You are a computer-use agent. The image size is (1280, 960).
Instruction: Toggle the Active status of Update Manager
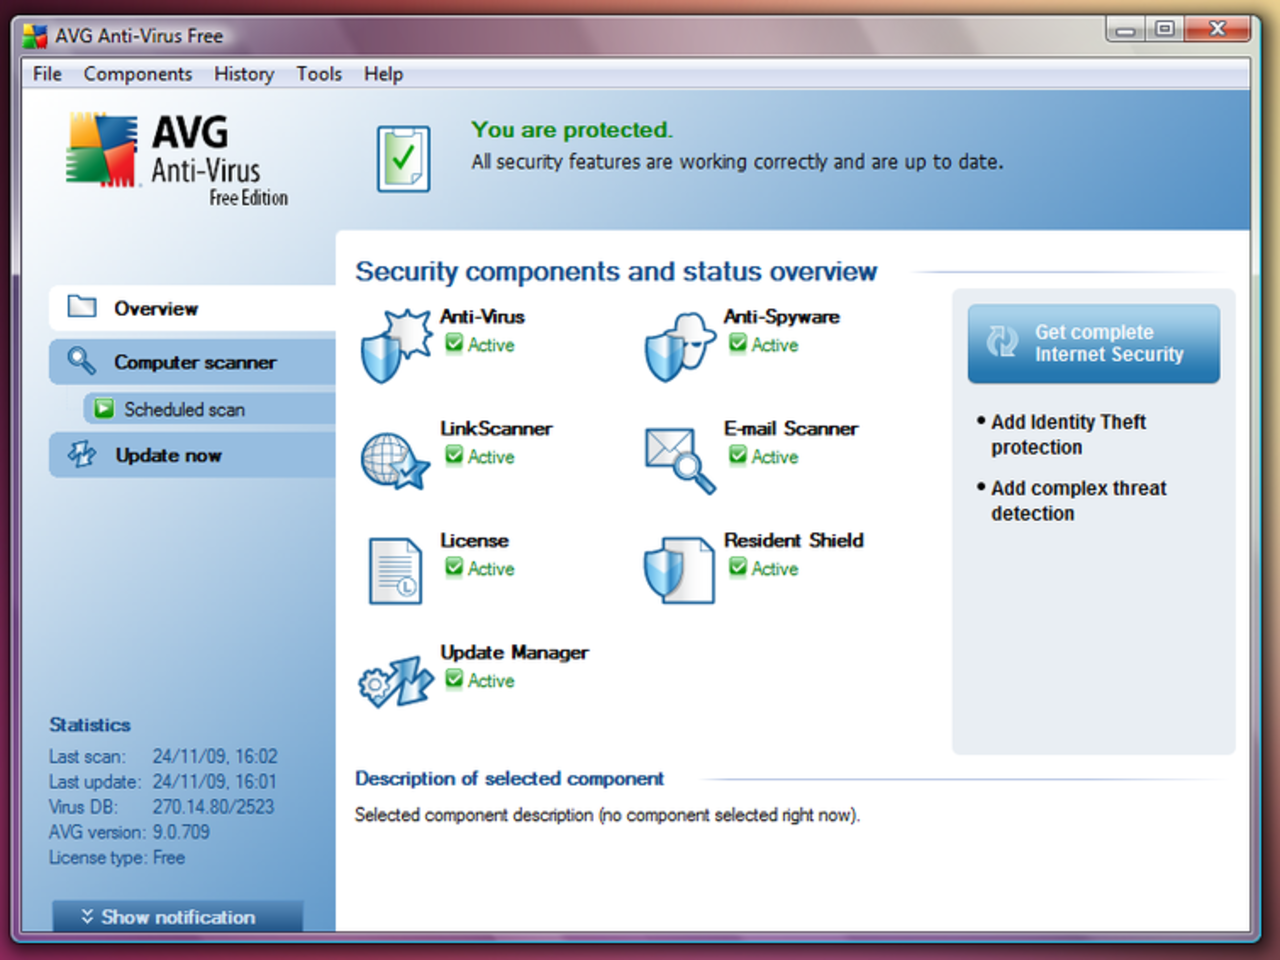tap(479, 681)
